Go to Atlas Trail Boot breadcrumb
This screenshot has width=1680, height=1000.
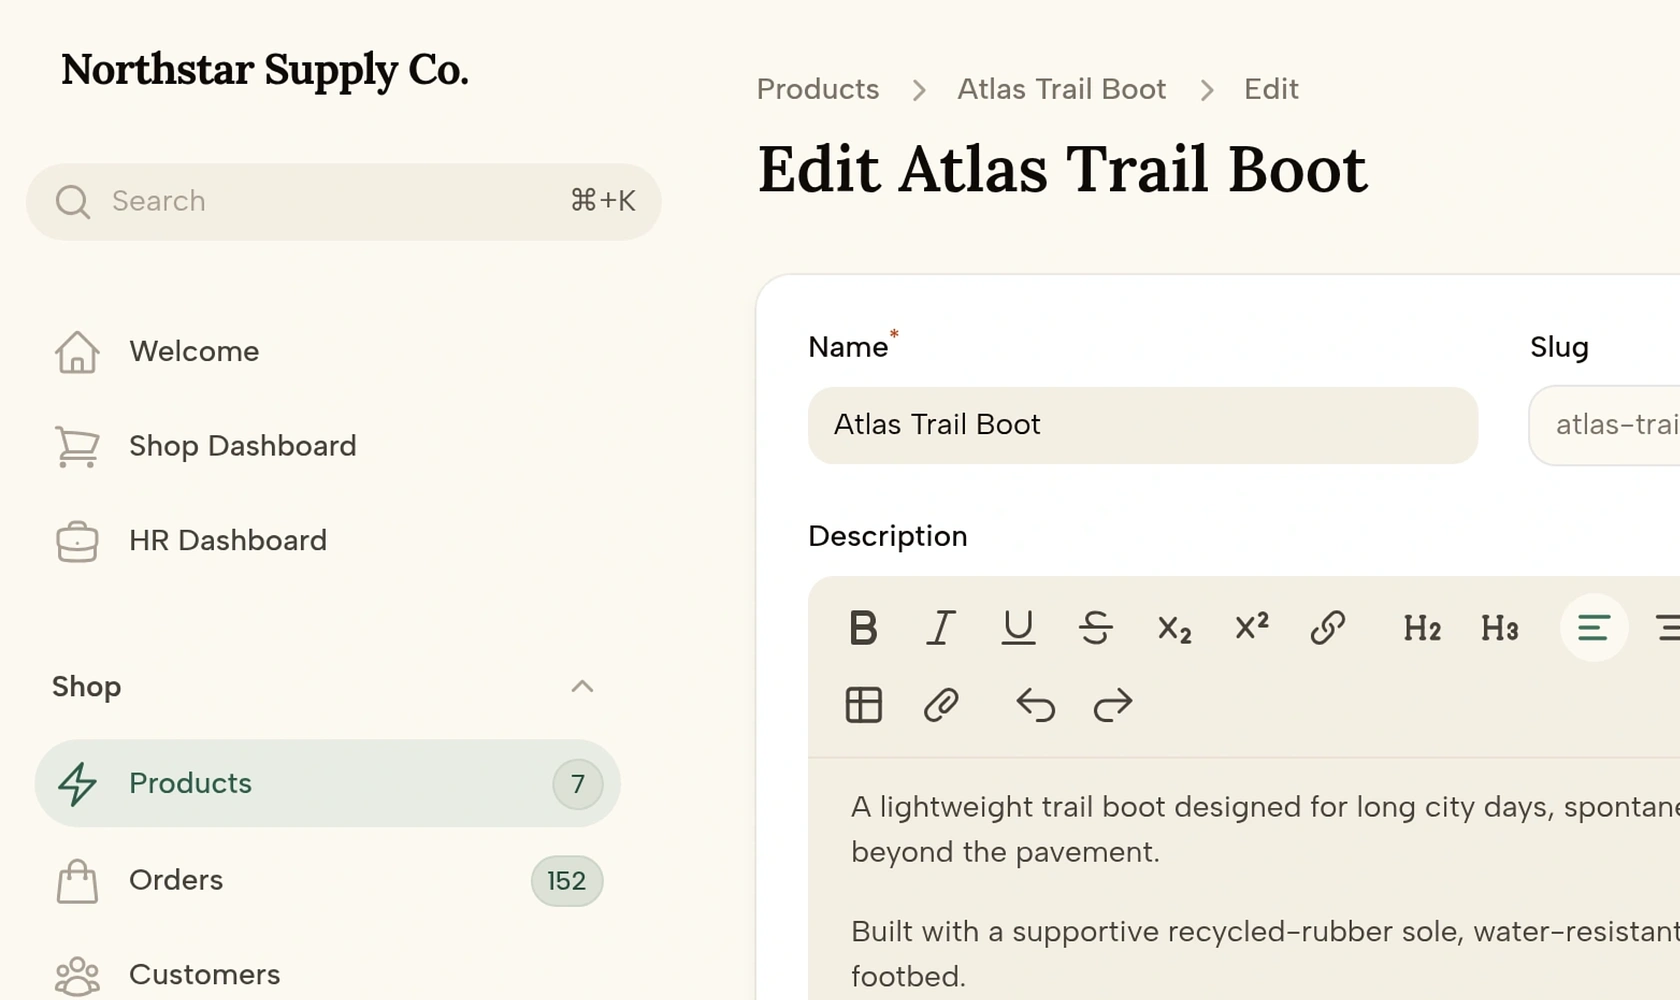[x=1061, y=89]
